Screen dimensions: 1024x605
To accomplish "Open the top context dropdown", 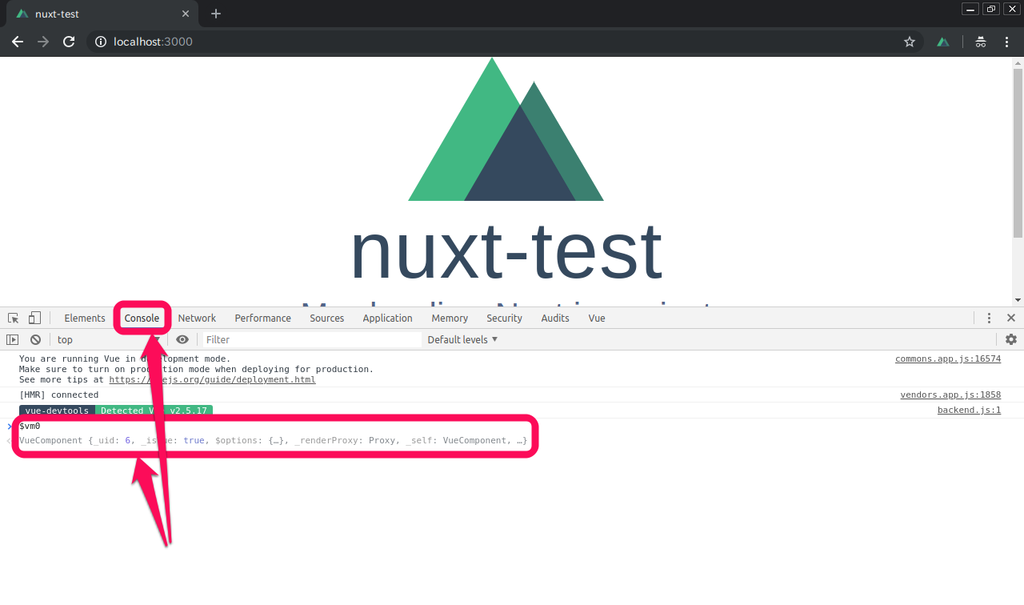I will click(108, 340).
